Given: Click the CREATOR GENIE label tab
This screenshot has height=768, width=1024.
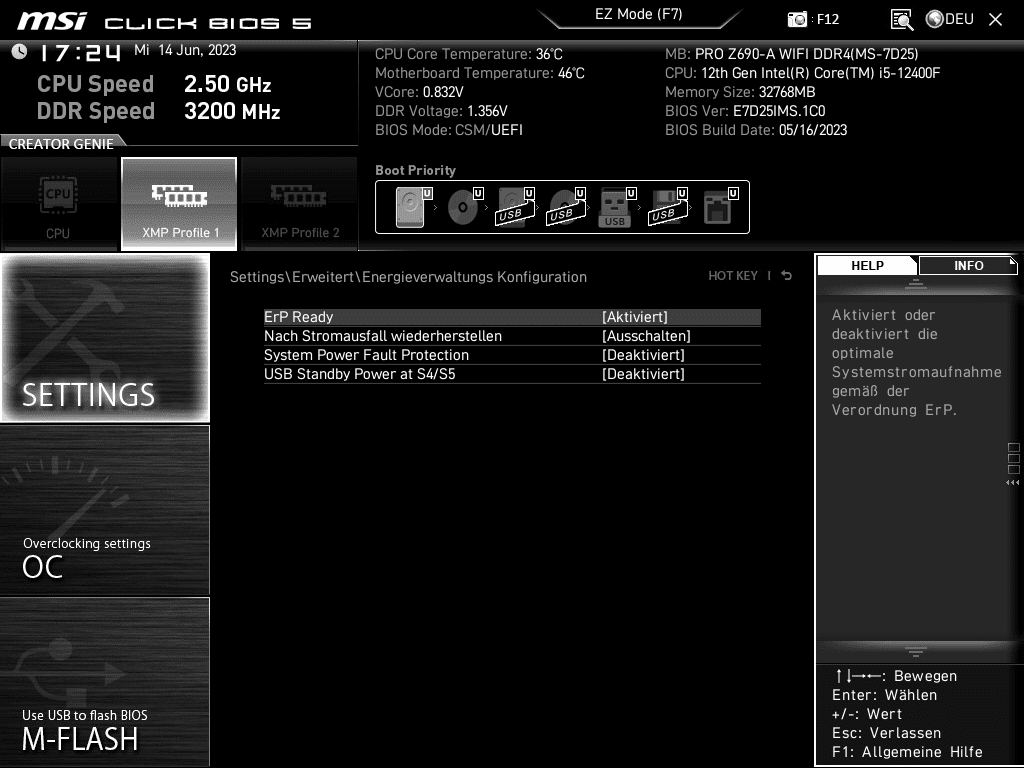Looking at the screenshot, I should tap(61, 144).
